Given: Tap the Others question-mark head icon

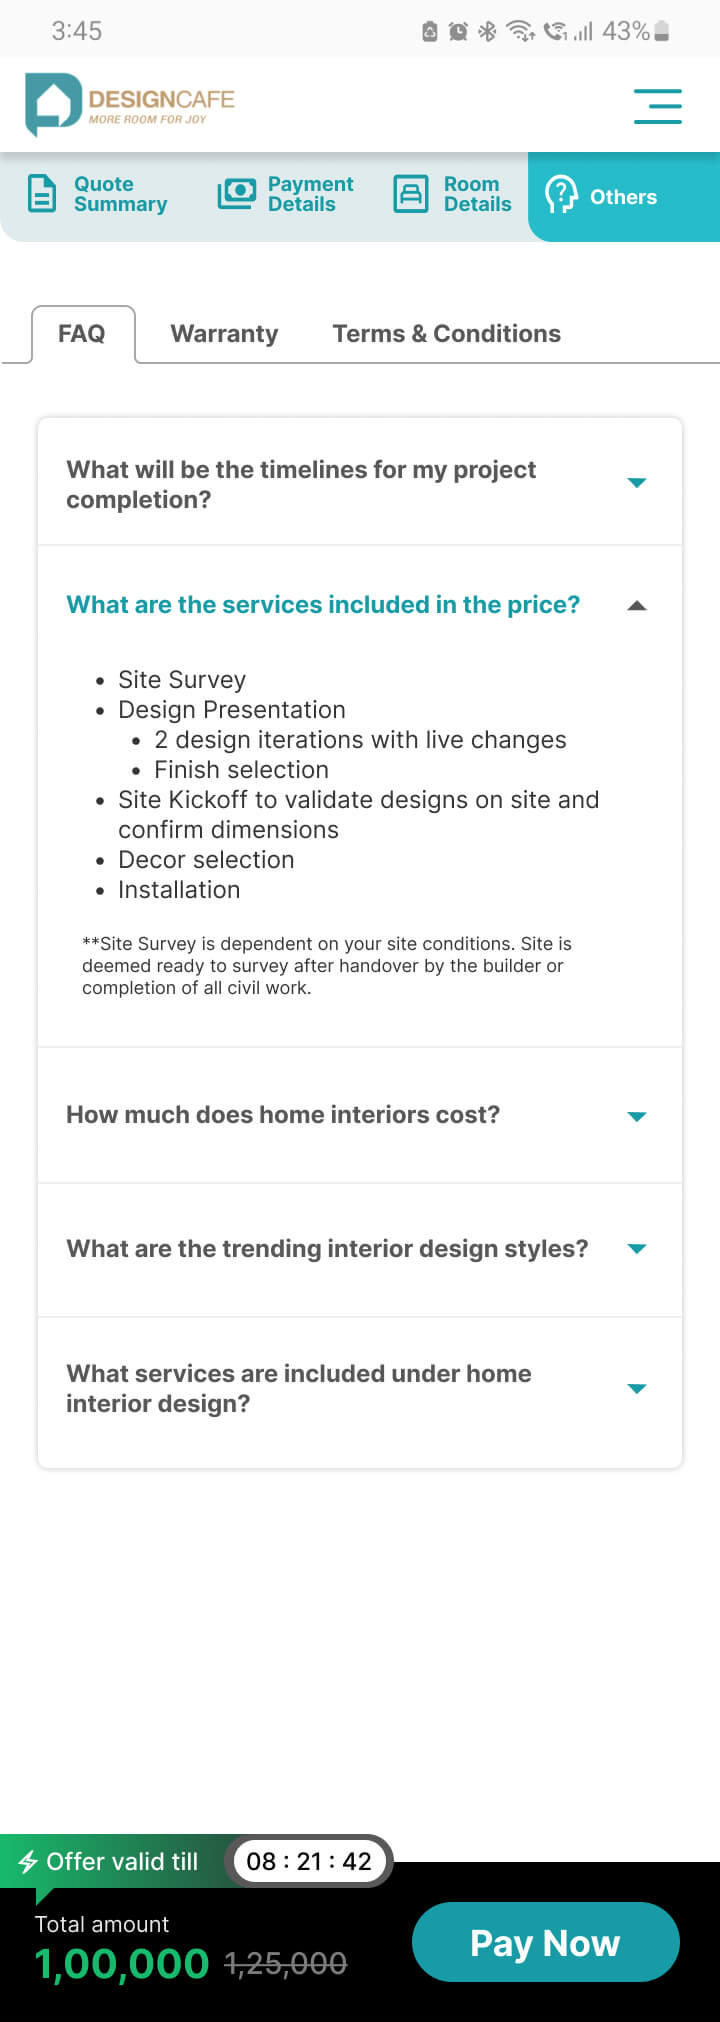Looking at the screenshot, I should (x=561, y=195).
